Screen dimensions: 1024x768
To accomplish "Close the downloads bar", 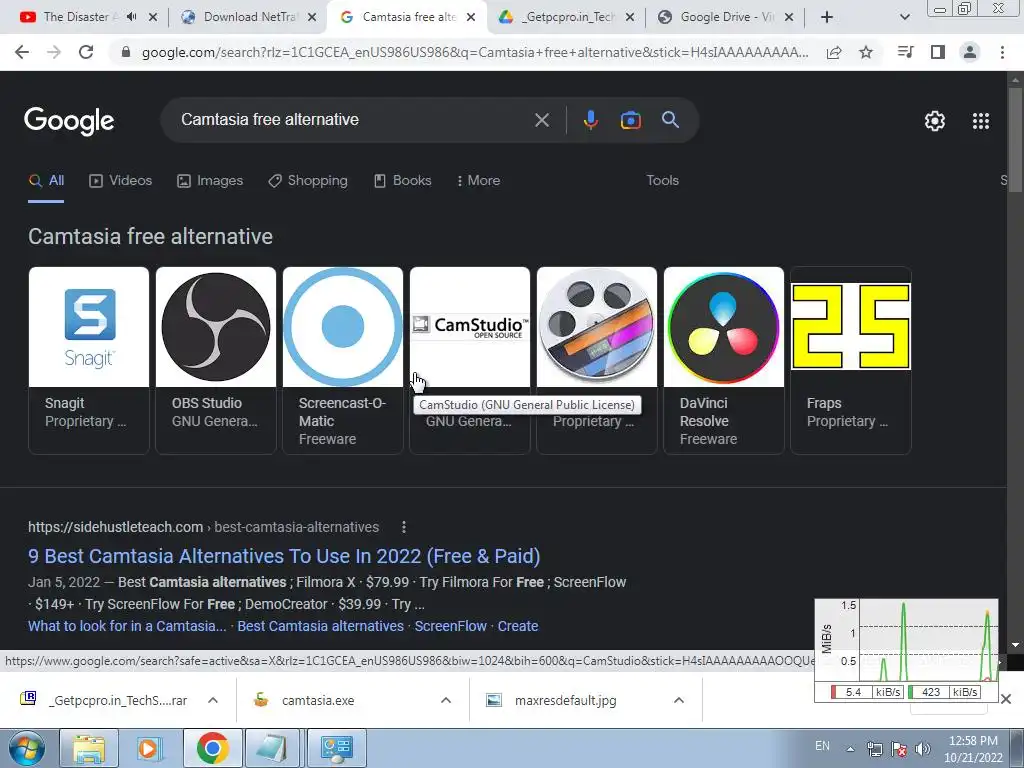I will pos(1006,699).
